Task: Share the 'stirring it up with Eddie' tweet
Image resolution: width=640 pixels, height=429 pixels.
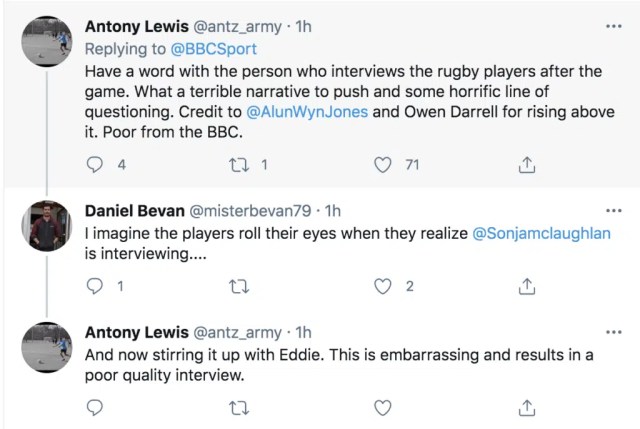Action: tap(525, 407)
